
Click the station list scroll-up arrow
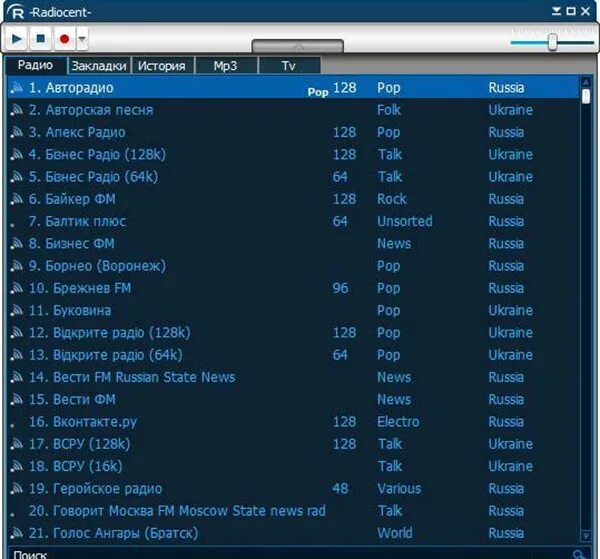tap(586, 81)
